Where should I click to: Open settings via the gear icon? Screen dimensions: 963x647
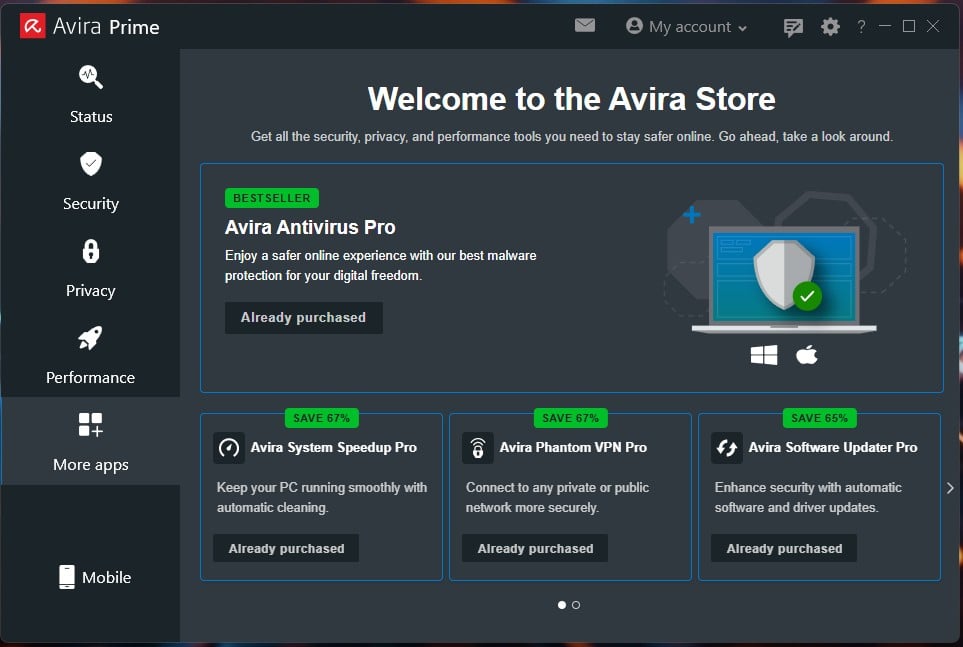tap(830, 26)
